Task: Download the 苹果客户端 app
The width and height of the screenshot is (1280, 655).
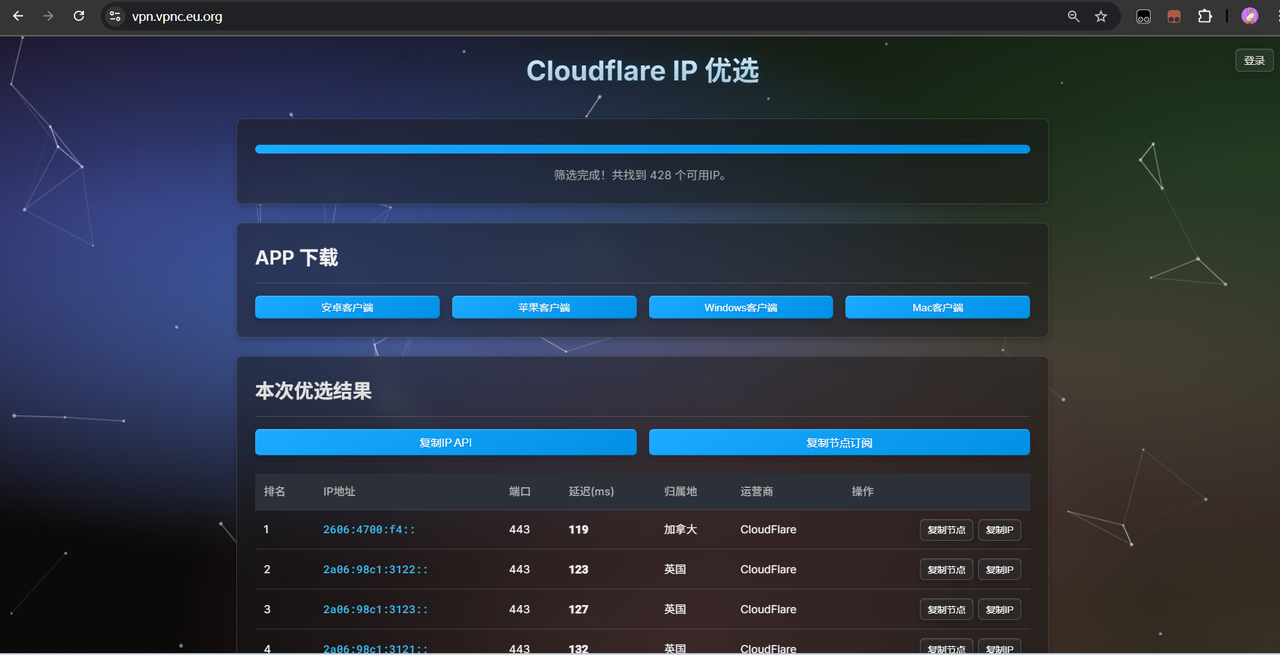Action: coord(544,307)
